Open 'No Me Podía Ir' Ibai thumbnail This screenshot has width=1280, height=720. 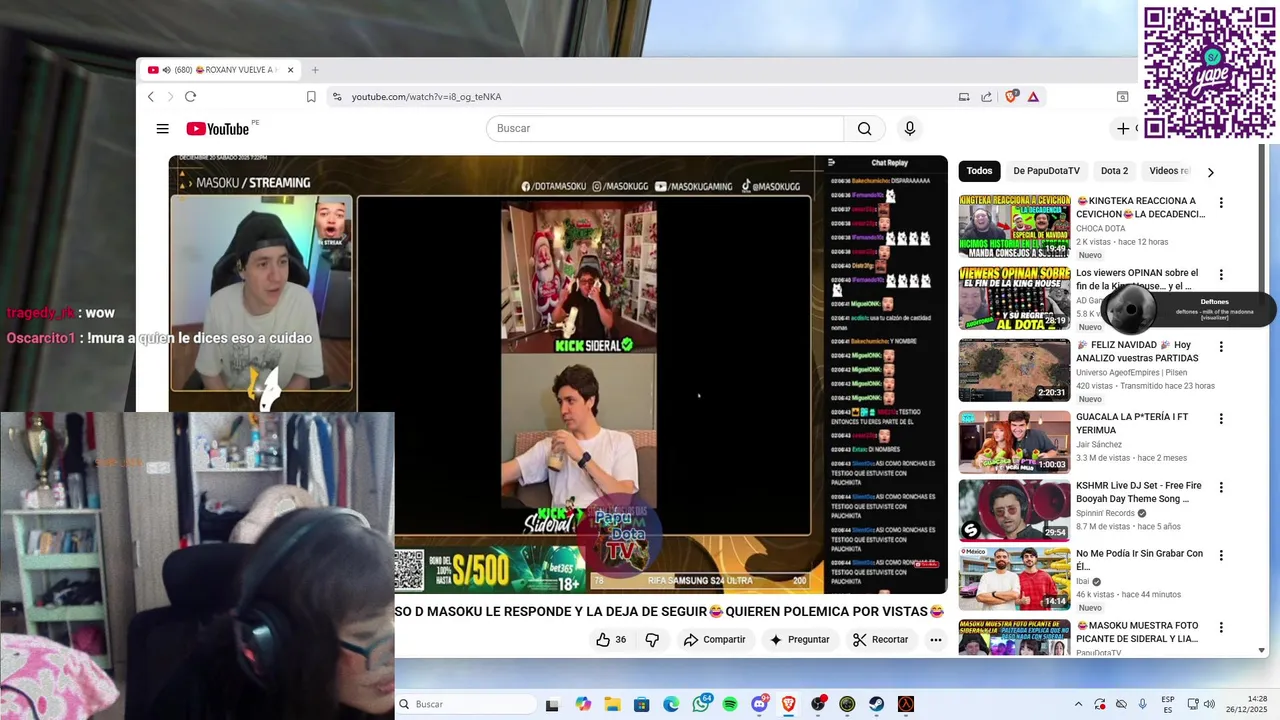1014,578
